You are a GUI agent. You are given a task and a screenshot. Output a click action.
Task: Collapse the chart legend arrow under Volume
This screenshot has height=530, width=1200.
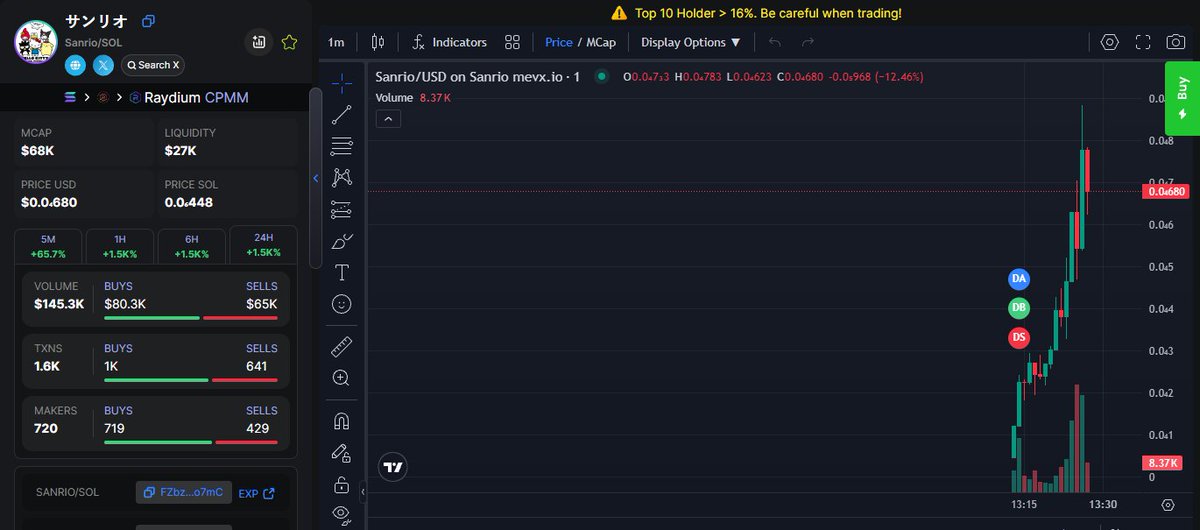tap(389, 119)
